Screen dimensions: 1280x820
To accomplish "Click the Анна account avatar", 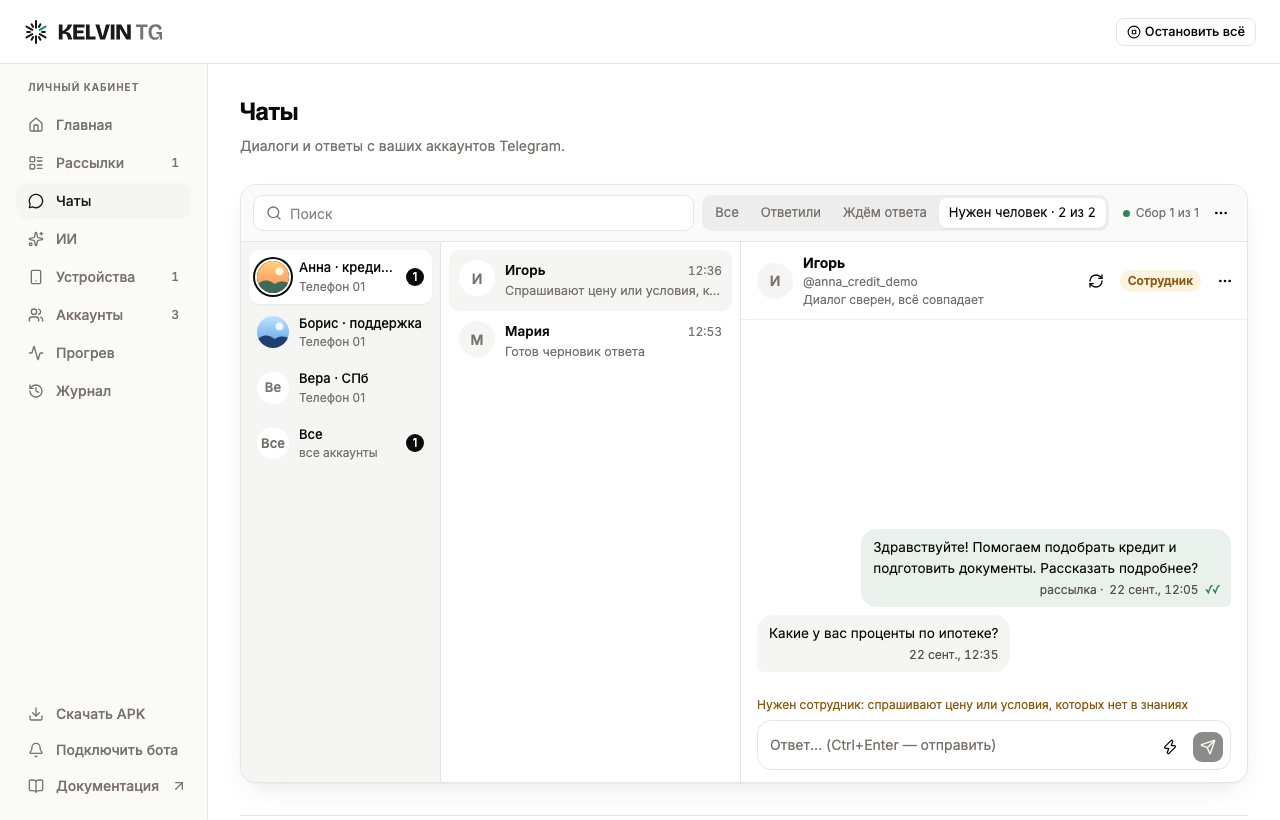I will (273, 277).
